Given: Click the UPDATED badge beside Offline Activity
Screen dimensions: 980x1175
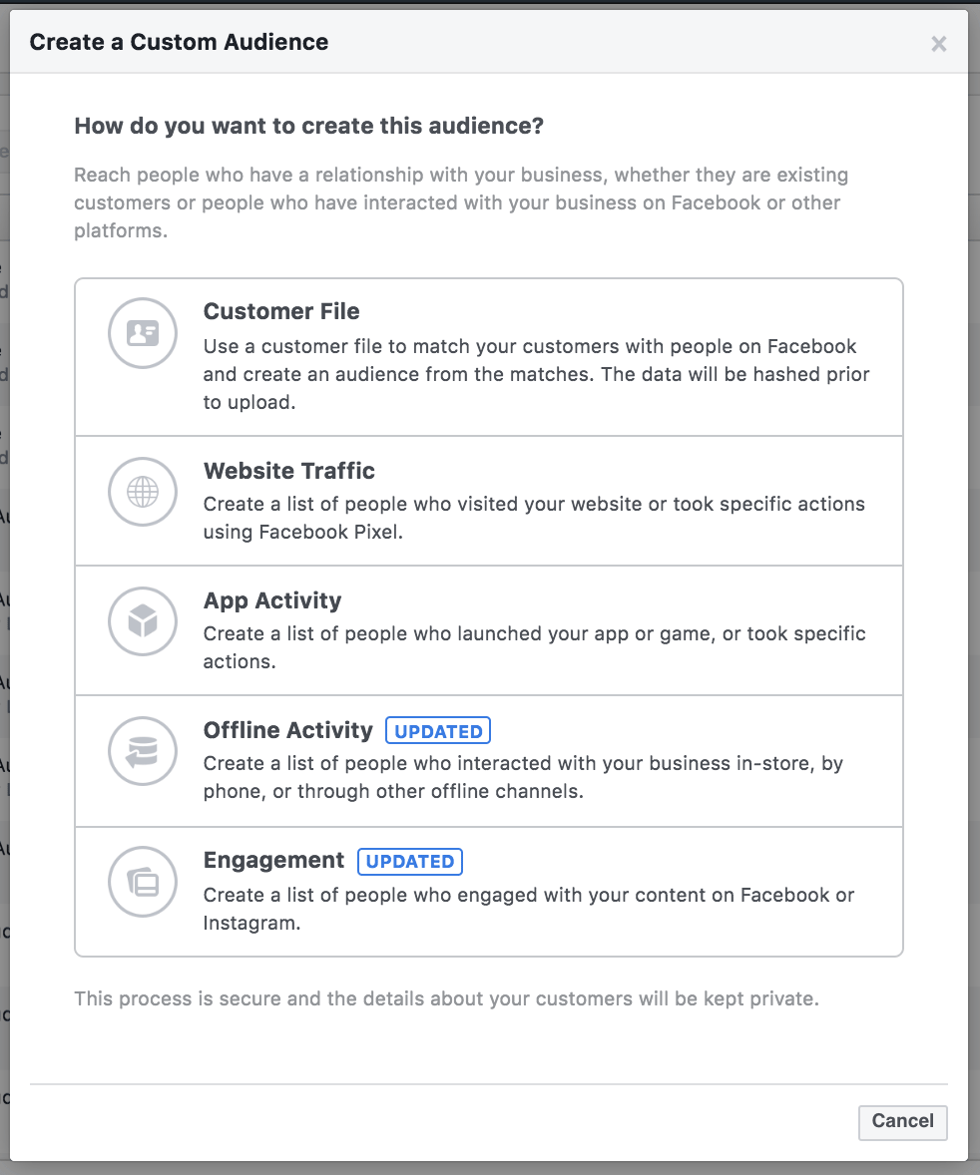Looking at the screenshot, I should coord(438,730).
